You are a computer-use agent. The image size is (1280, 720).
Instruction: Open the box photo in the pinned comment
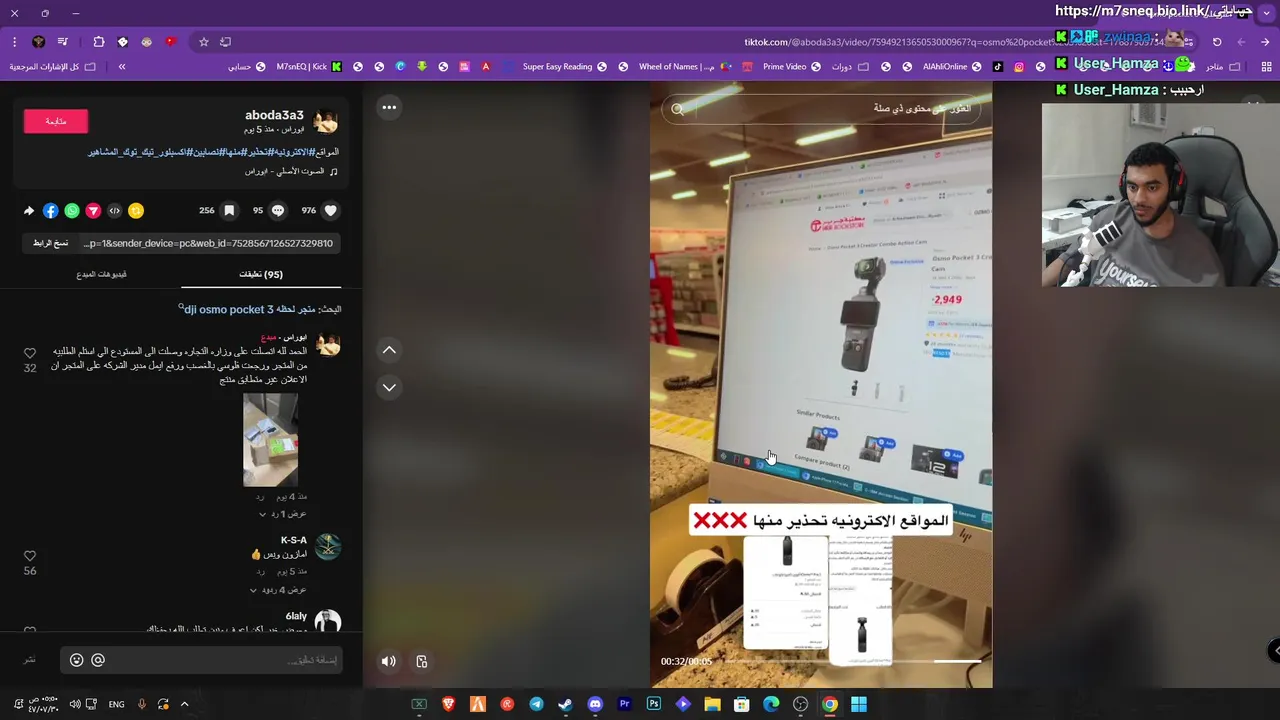coord(270,440)
